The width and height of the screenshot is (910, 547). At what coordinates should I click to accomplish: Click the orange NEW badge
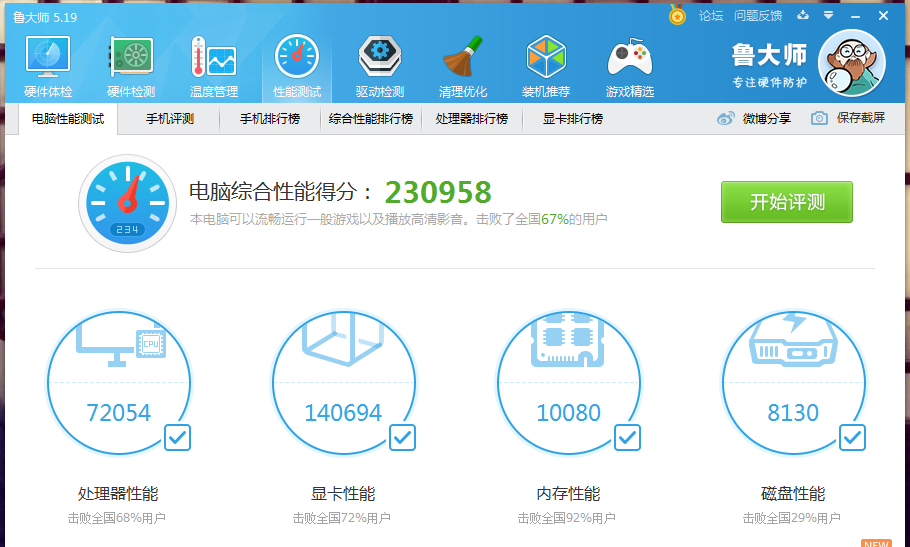click(876, 543)
